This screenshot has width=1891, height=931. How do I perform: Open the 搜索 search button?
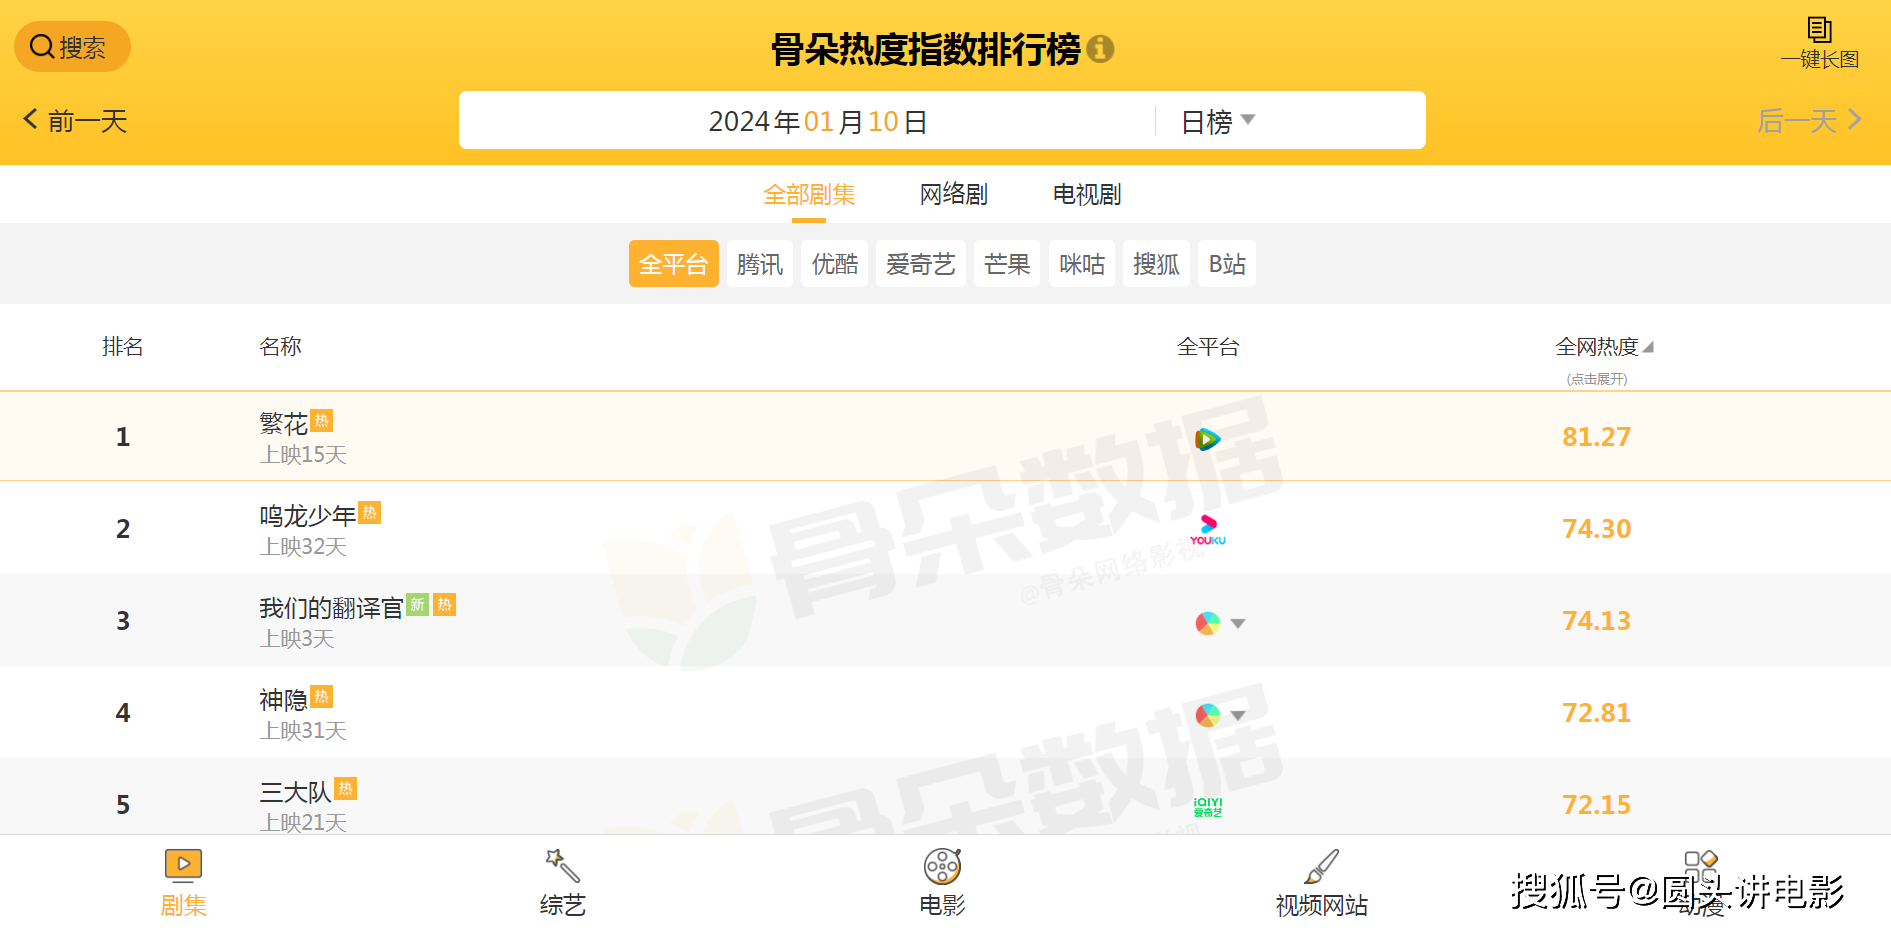coord(72,46)
